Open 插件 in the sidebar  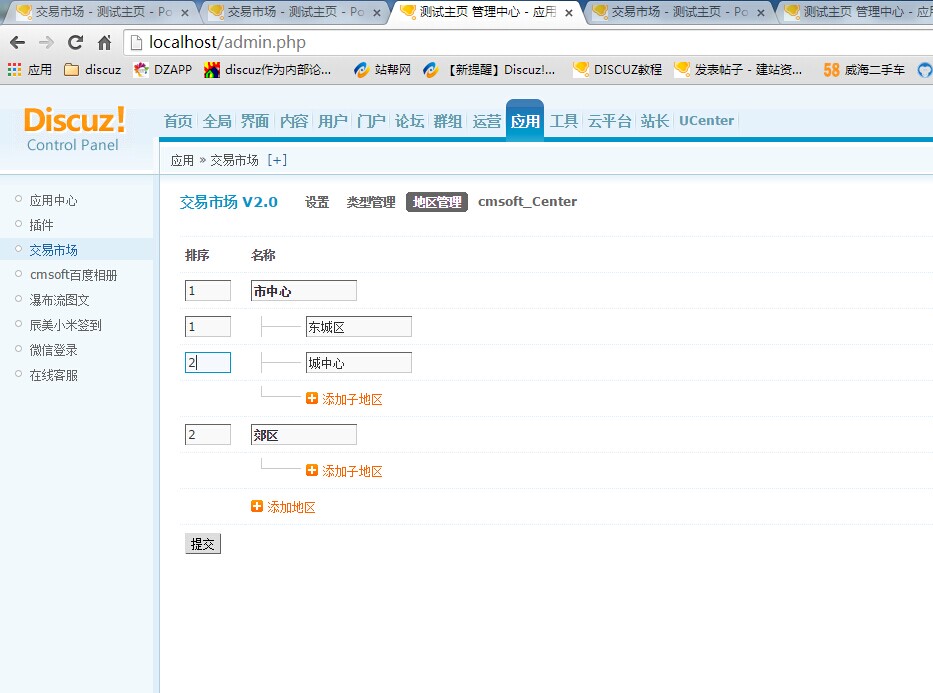tap(42, 225)
